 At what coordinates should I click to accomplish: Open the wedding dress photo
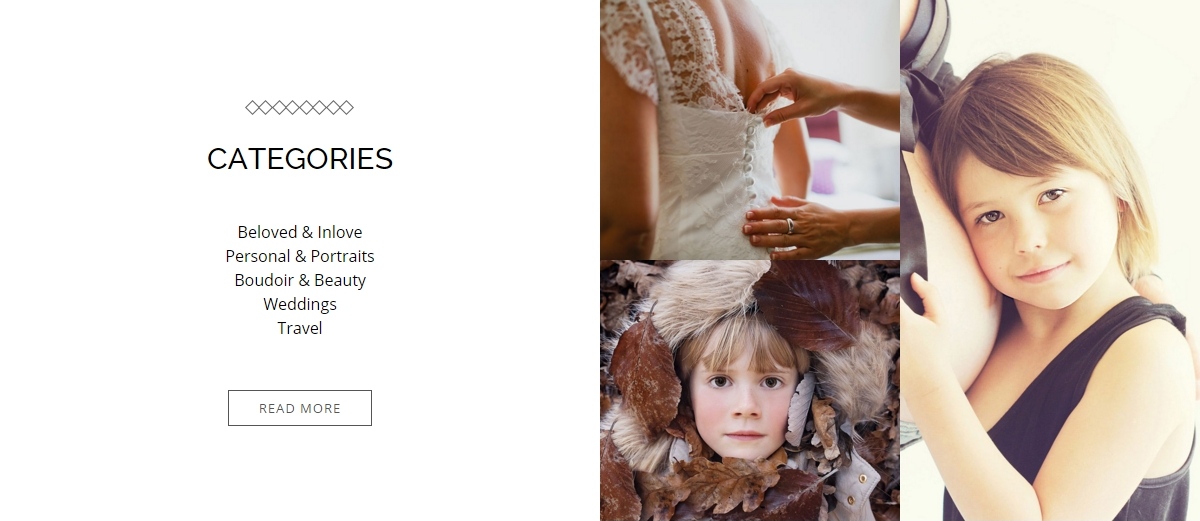click(750, 130)
